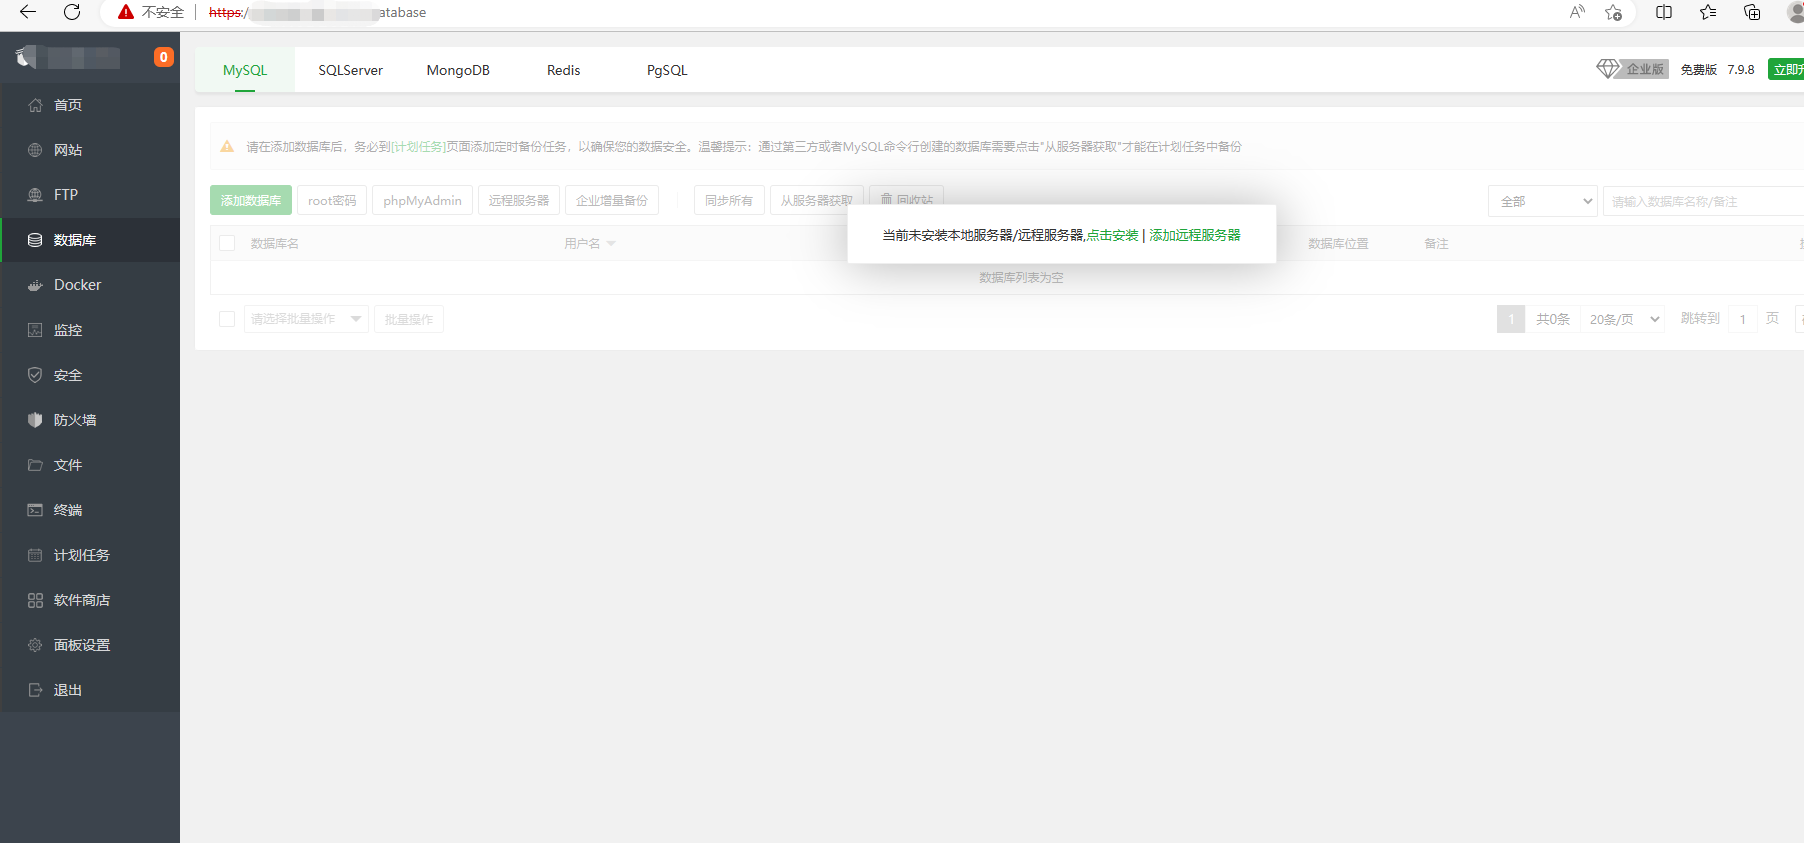Switch to the Redis tab
Image resolution: width=1804 pixels, height=843 pixels.
point(563,70)
